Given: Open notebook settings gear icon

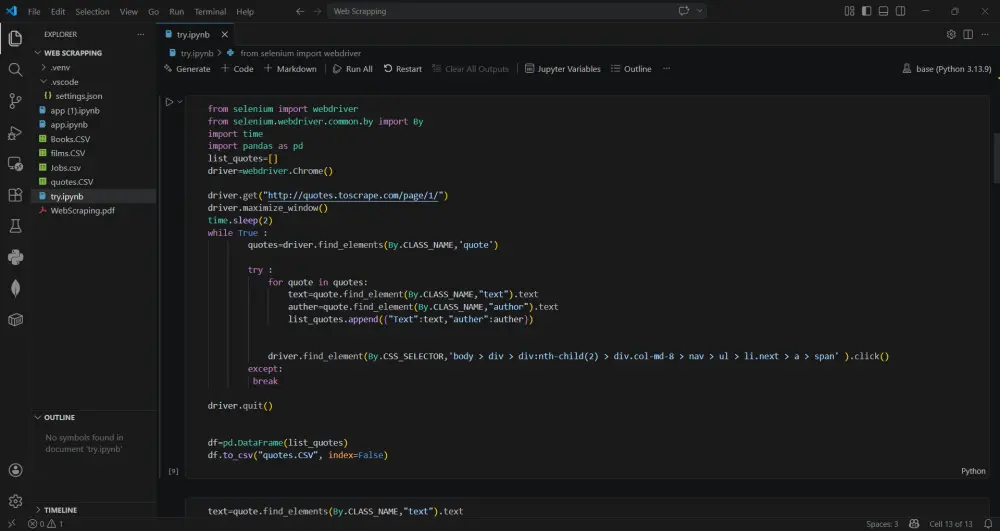Looking at the screenshot, I should 951,34.
